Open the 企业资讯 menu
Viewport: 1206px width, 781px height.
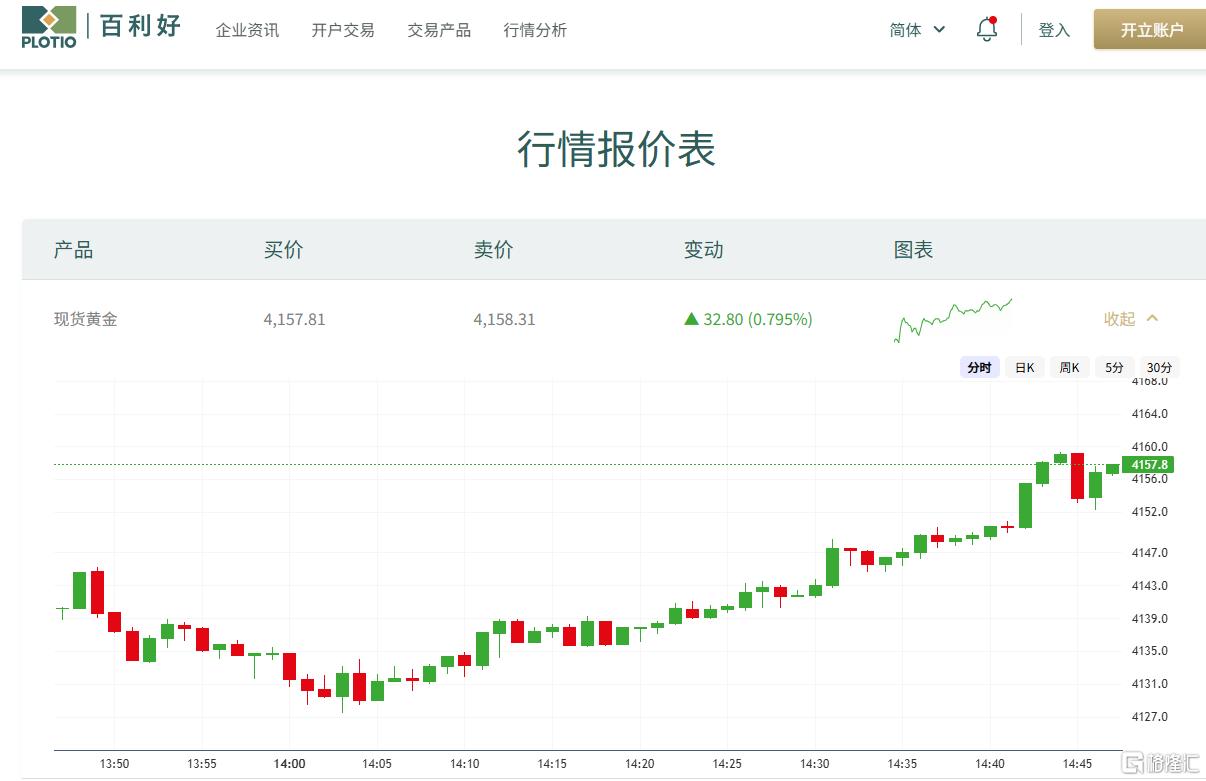tap(247, 30)
